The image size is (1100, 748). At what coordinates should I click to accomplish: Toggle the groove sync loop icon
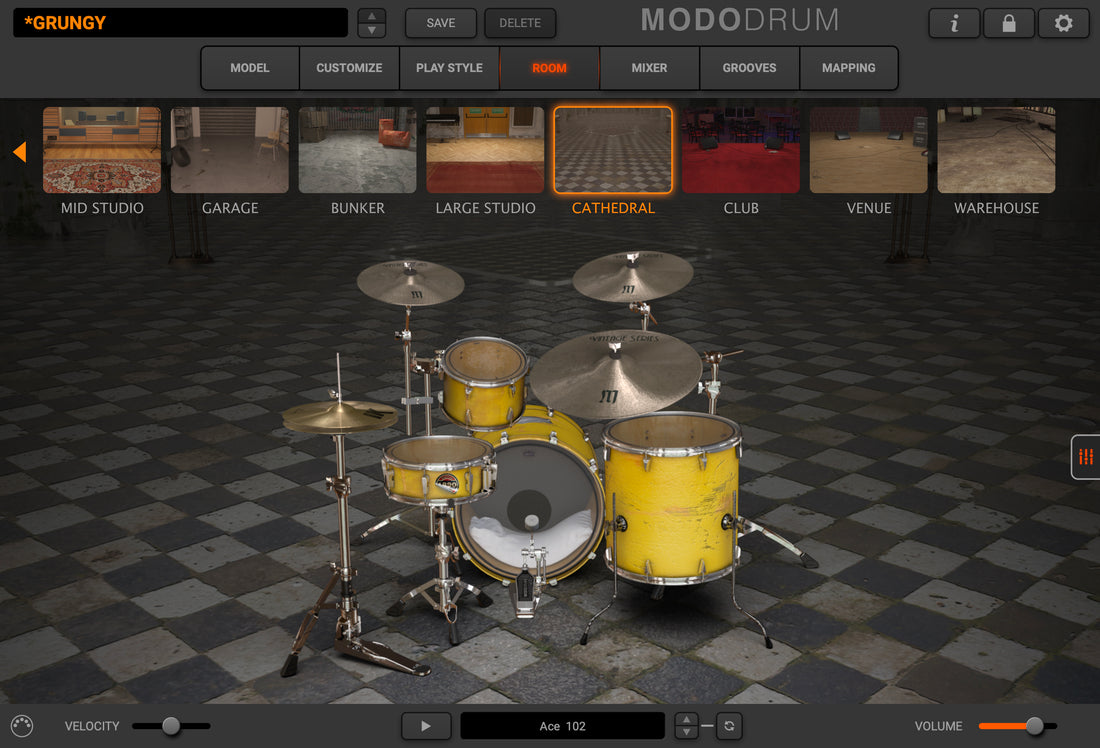click(x=729, y=726)
